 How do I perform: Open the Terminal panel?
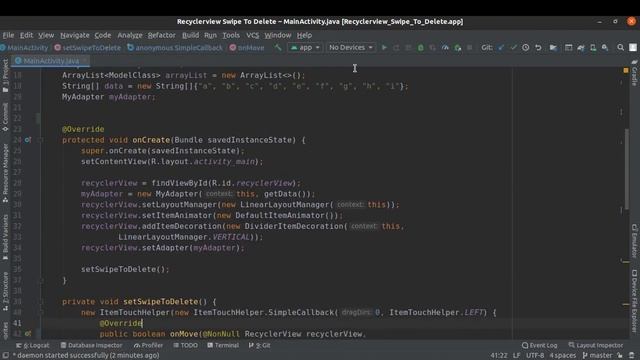[x=223, y=345]
